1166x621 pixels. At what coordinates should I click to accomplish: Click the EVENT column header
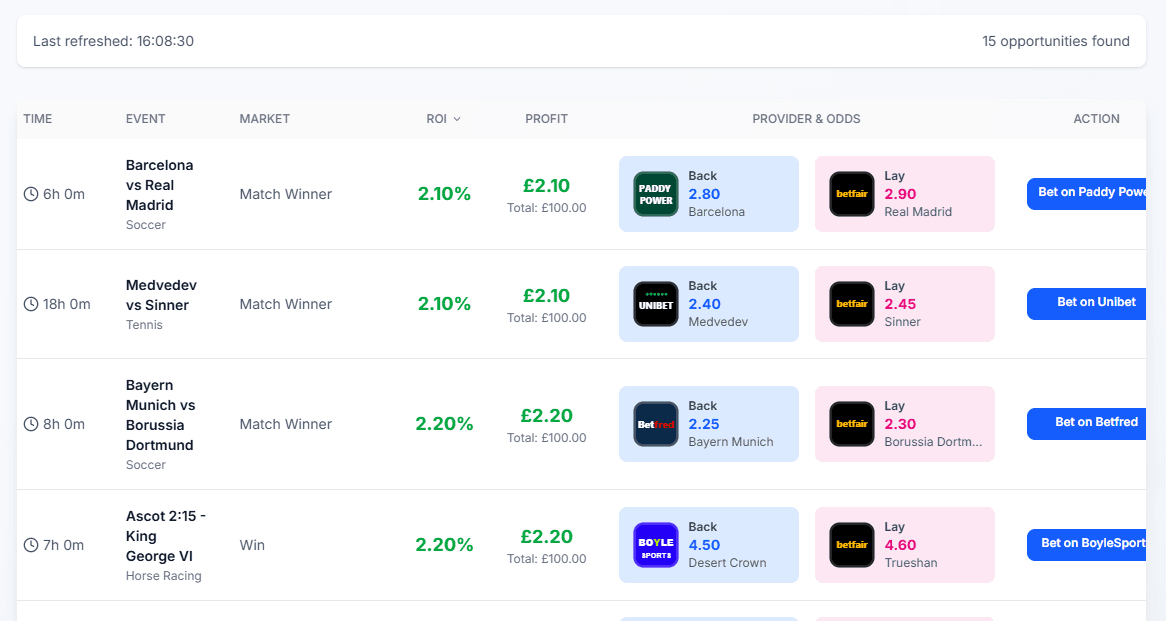[145, 118]
